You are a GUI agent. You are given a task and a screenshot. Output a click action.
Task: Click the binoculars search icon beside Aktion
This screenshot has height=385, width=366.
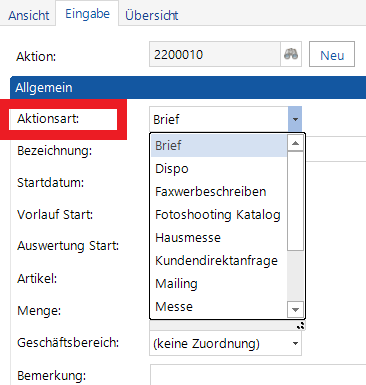[291, 54]
